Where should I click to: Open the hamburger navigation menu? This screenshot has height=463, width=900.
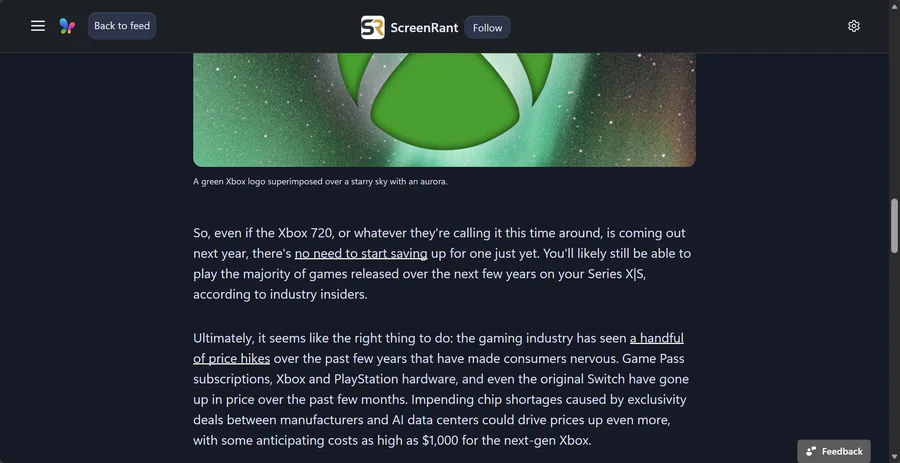pyautogui.click(x=38, y=26)
